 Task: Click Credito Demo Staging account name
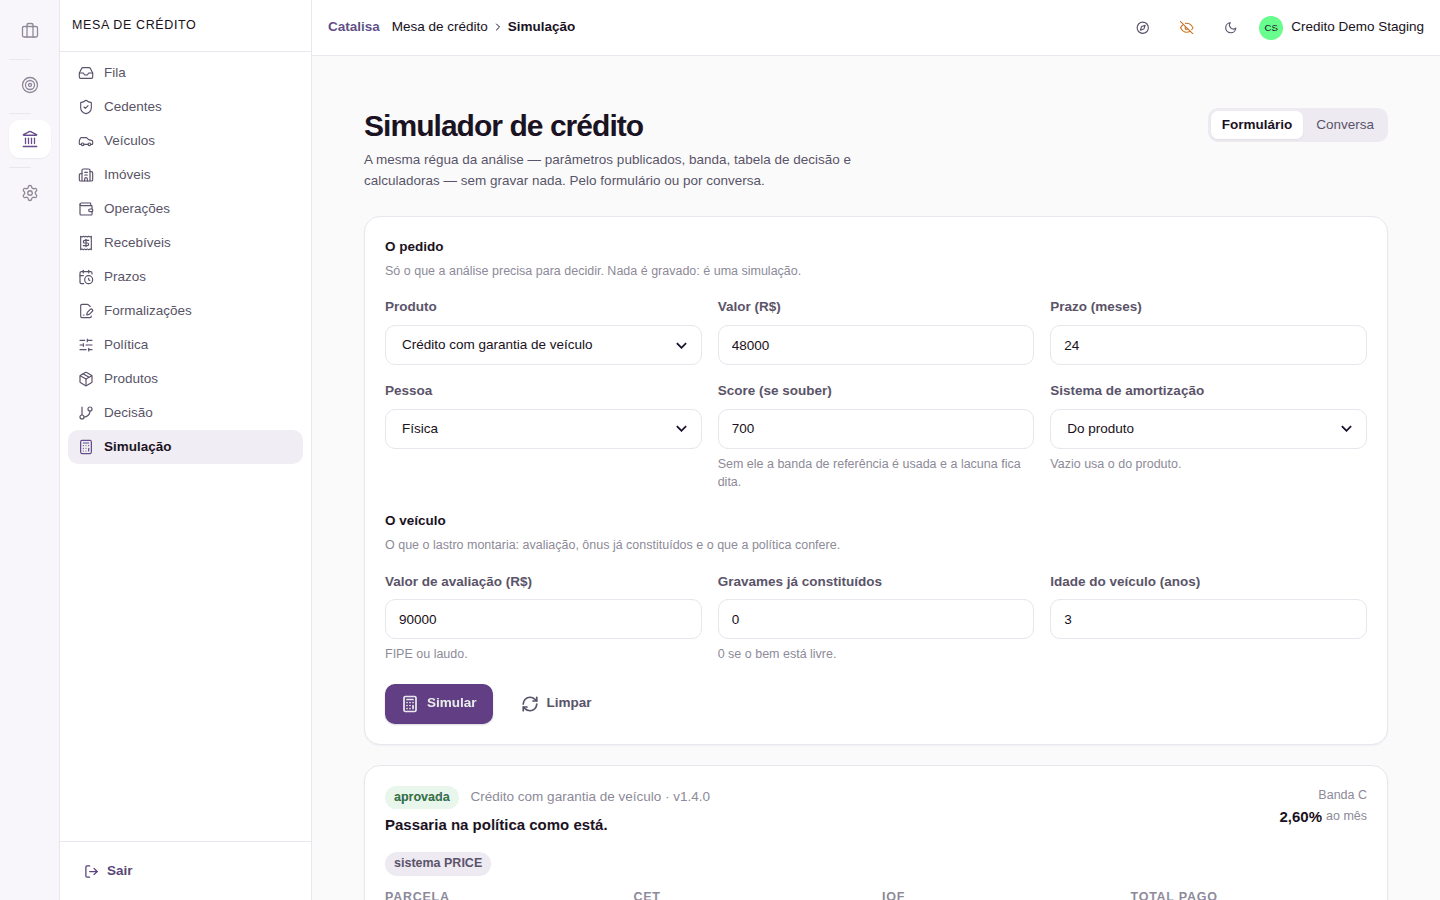pyautogui.click(x=1357, y=27)
